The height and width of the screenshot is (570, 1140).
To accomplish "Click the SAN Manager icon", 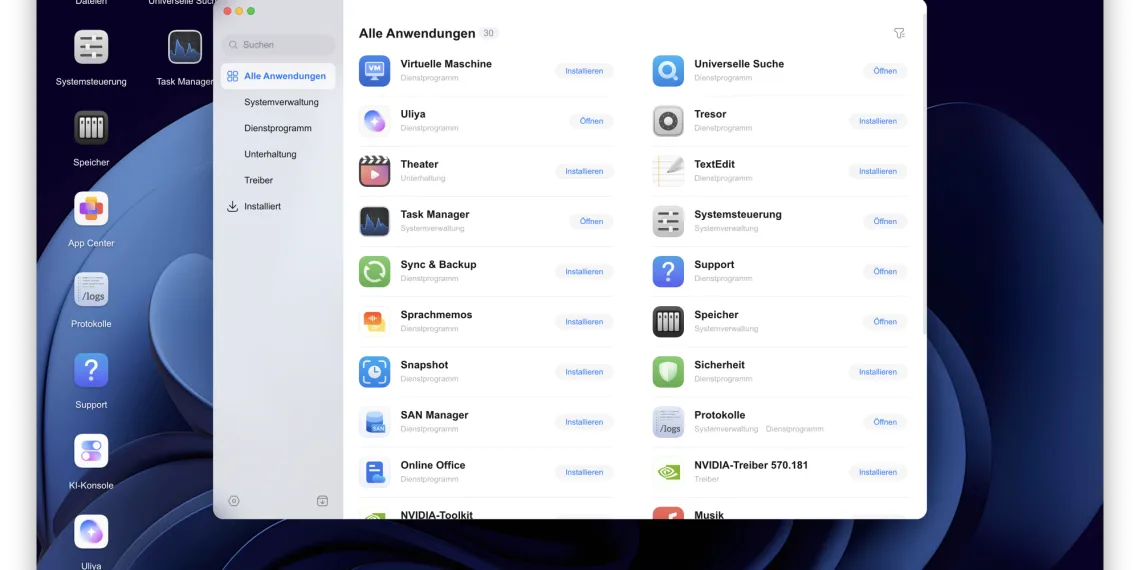I will point(374,422).
